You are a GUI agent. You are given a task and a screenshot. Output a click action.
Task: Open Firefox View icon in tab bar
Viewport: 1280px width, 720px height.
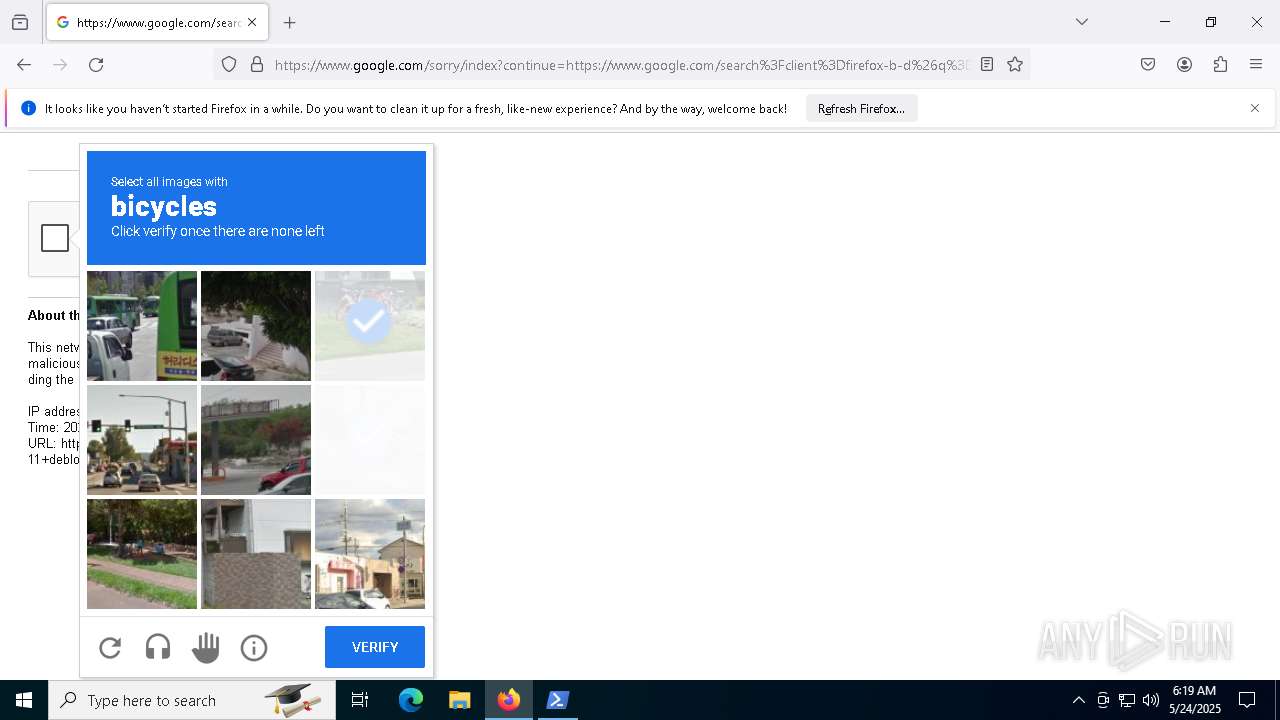20,22
